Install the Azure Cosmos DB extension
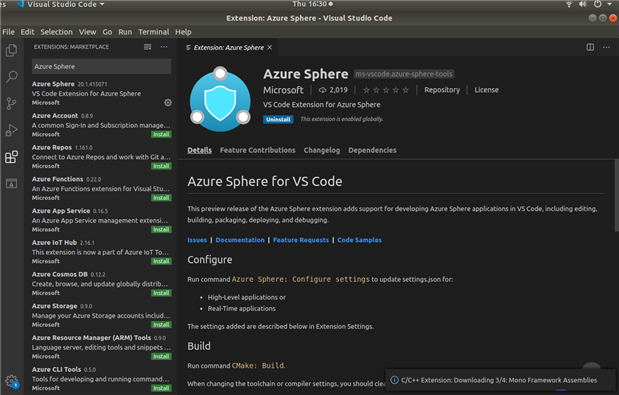Viewport: 619px width, 395px height. pos(161,293)
